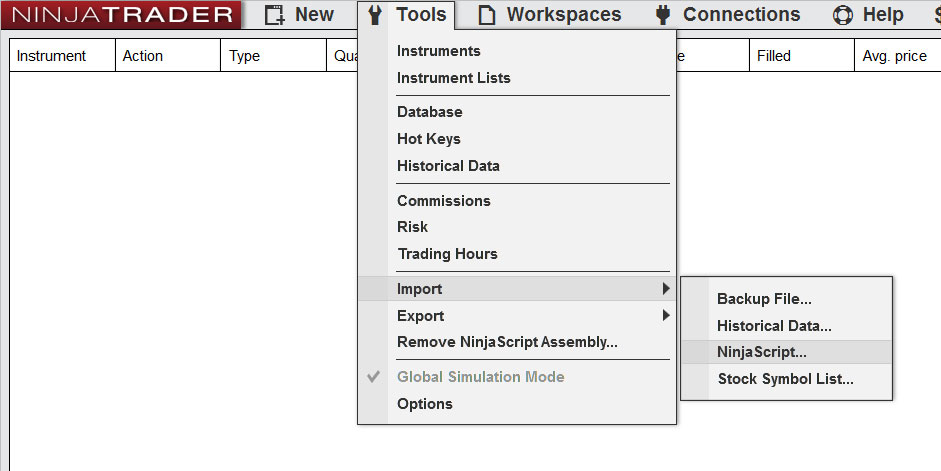Open Hot Keys settings

(428, 139)
